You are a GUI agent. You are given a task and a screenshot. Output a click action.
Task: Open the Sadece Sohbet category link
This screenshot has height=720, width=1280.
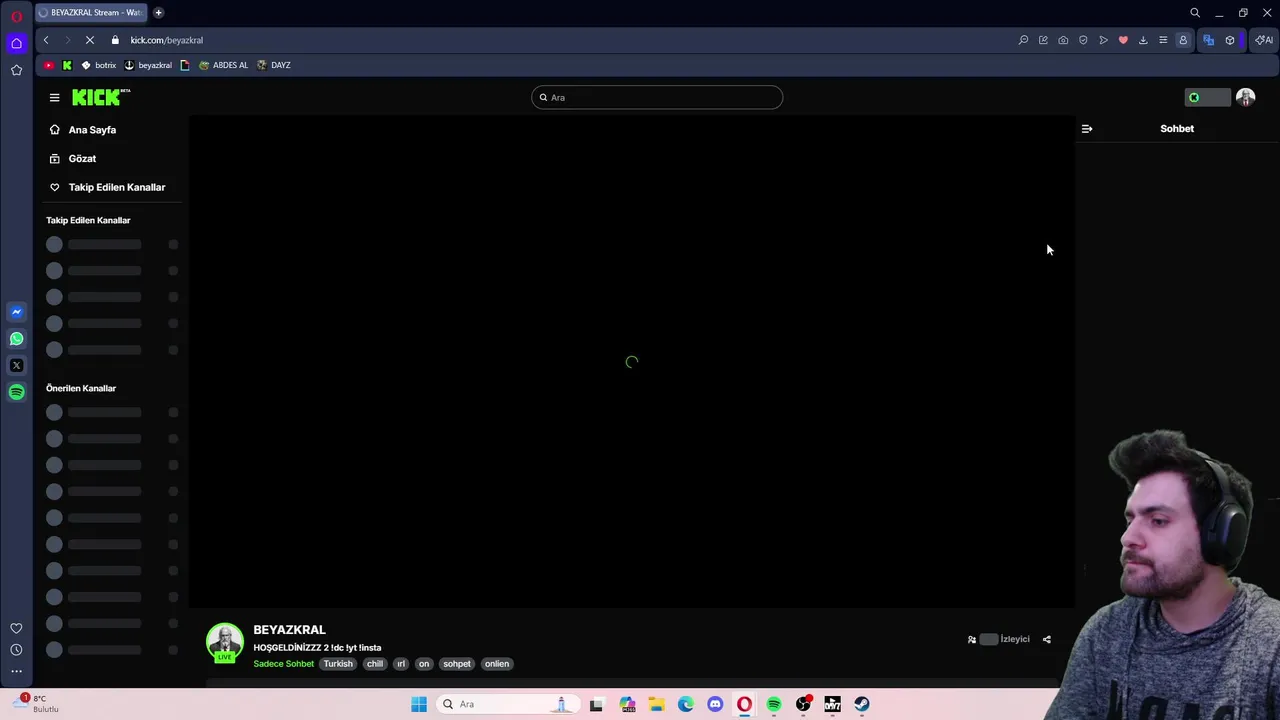tap(283, 664)
